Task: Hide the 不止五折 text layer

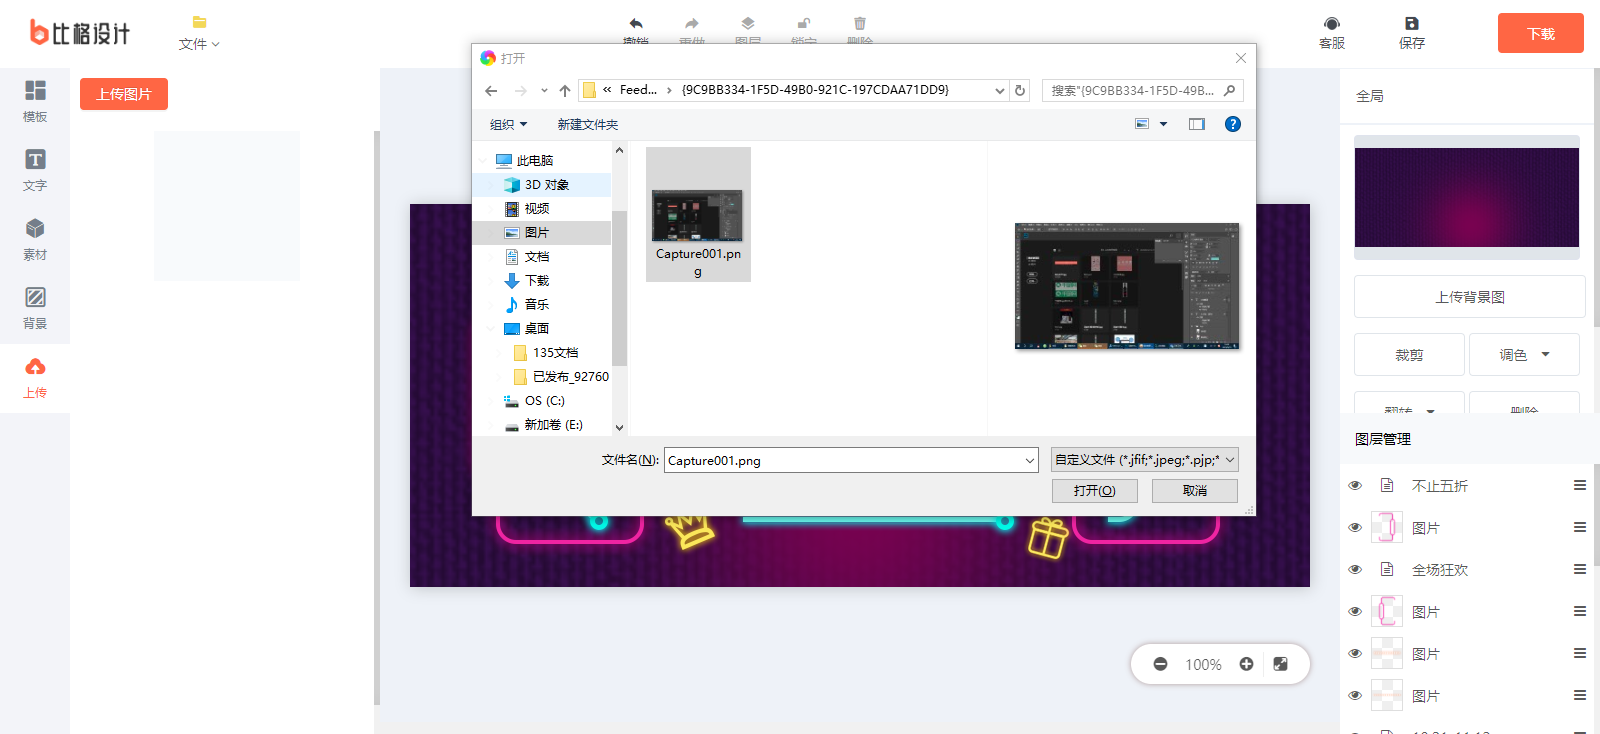Action: 1355,486
